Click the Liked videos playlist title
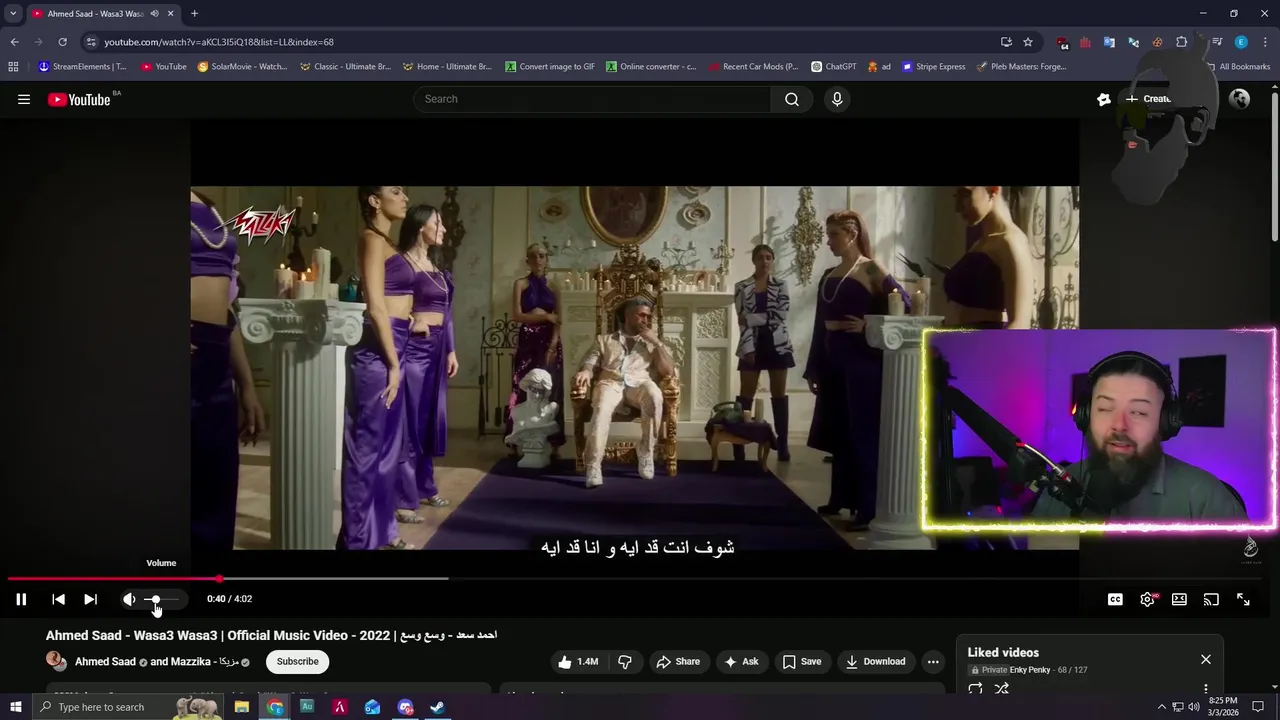The image size is (1280, 720). (1003, 652)
